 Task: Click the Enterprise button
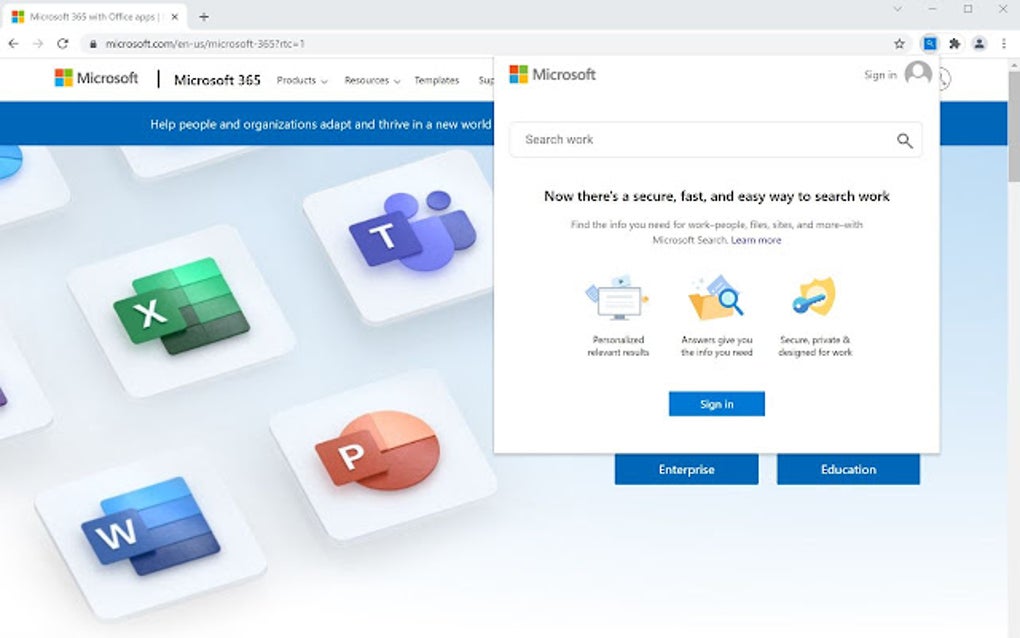coord(686,470)
